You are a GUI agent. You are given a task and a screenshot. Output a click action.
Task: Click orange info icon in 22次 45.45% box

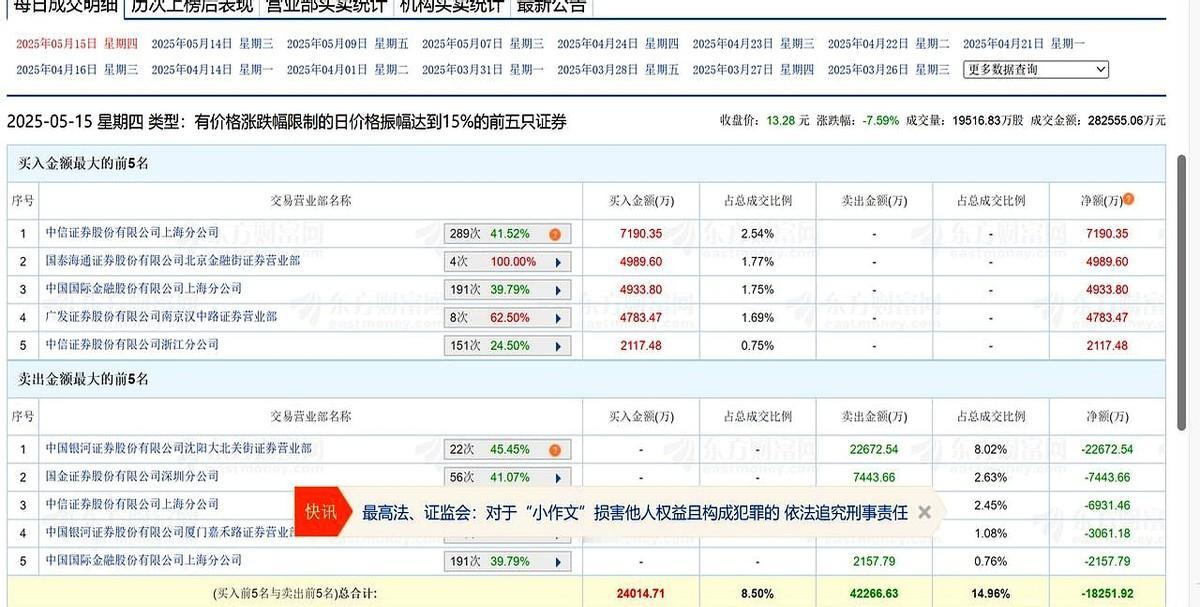pyautogui.click(x=555, y=450)
